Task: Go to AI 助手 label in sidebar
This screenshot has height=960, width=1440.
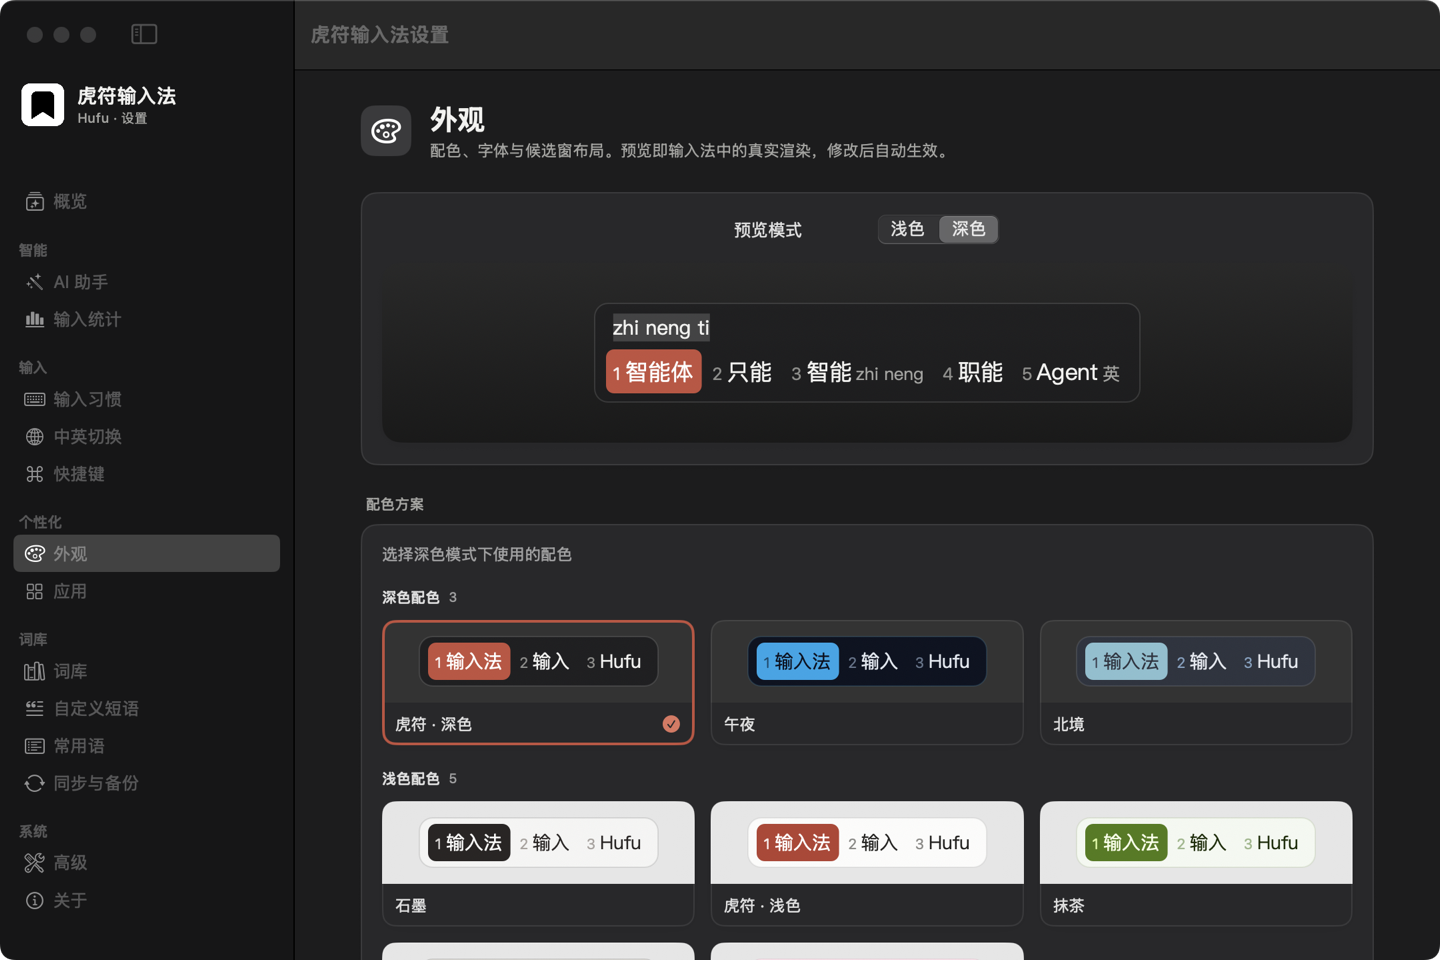Action: pos(81,282)
